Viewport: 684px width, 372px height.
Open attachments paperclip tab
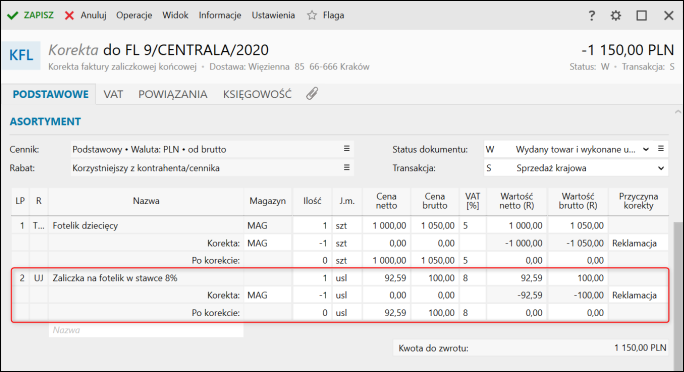point(312,94)
